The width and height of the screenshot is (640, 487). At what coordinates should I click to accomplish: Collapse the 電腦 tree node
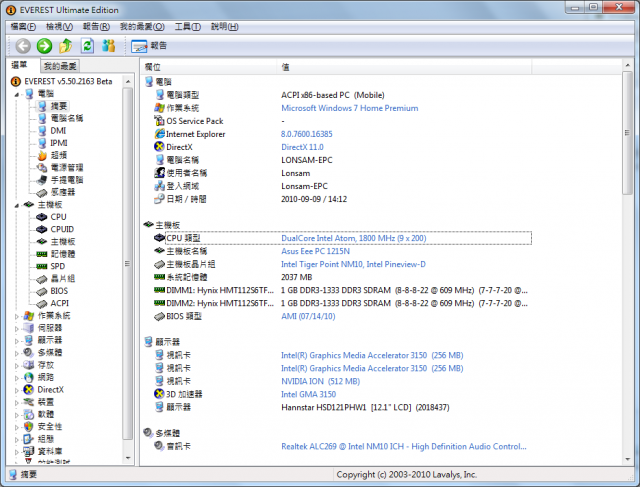(x=16, y=94)
